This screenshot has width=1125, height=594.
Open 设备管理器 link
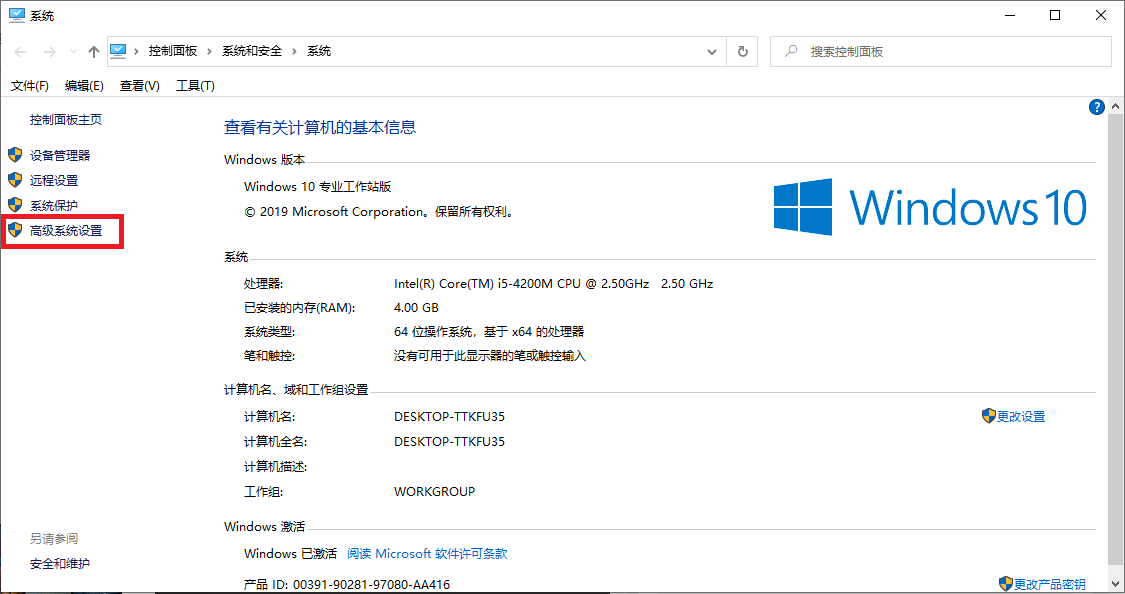click(x=60, y=155)
